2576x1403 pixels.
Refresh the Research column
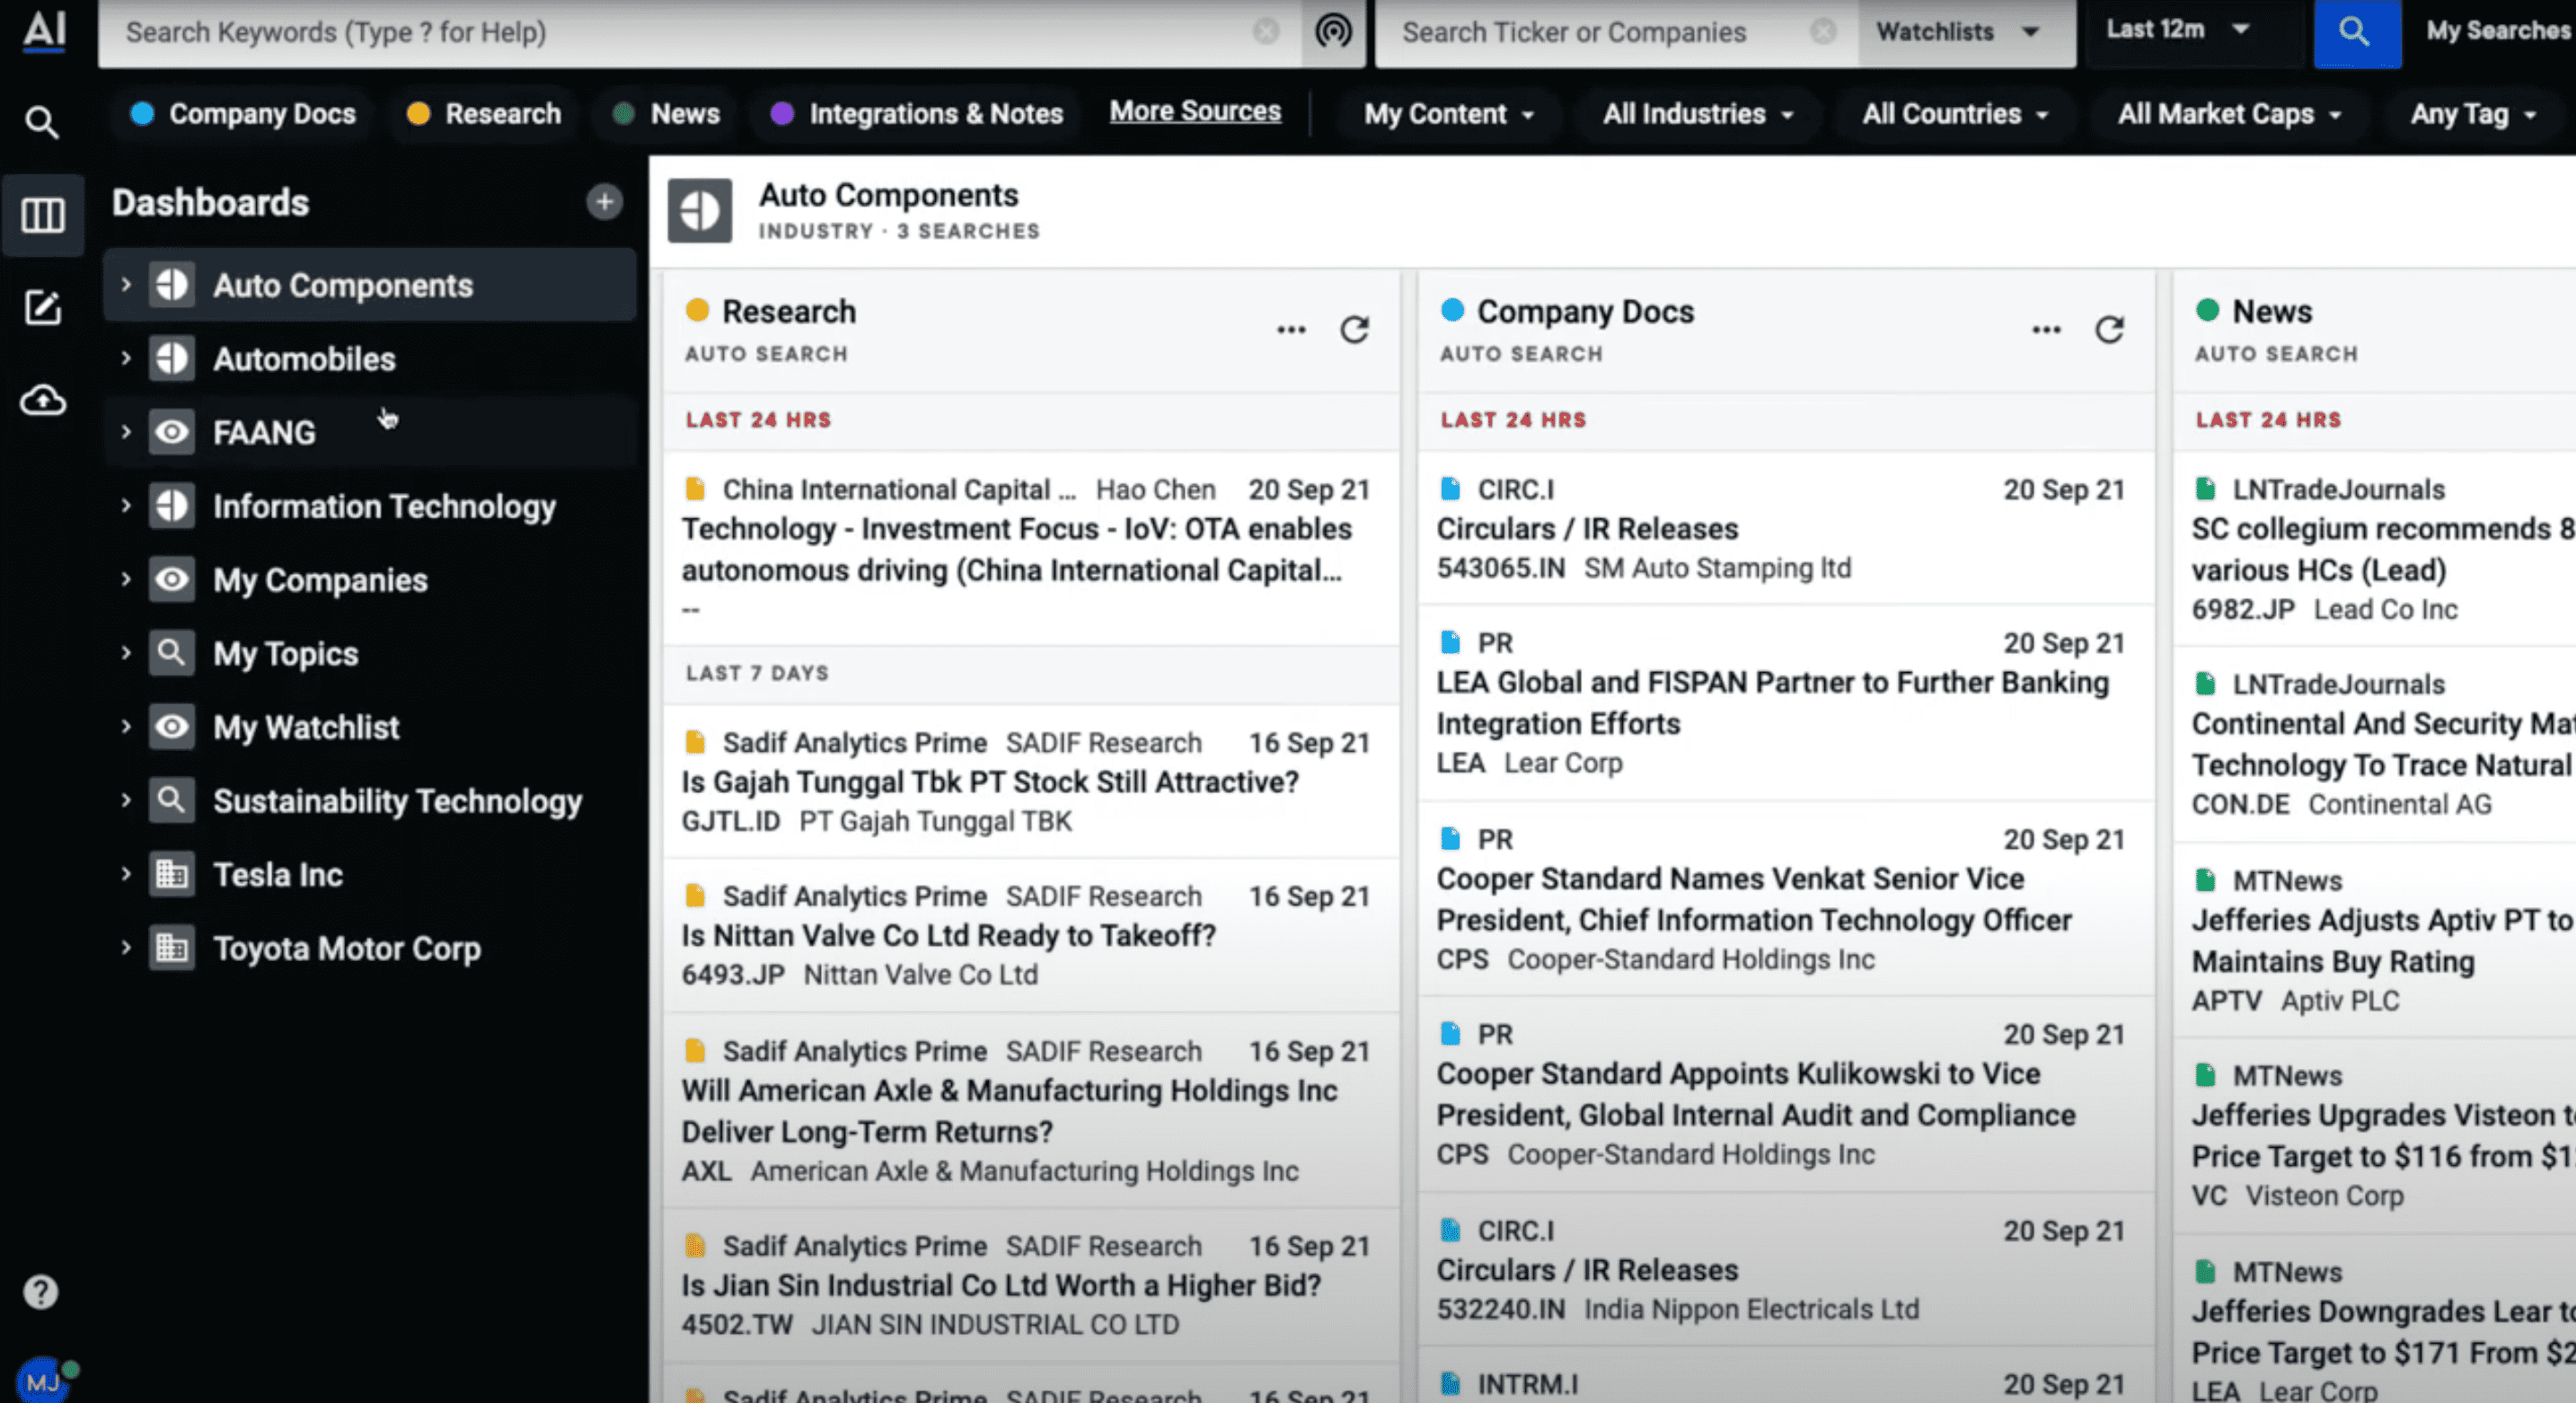point(1354,330)
